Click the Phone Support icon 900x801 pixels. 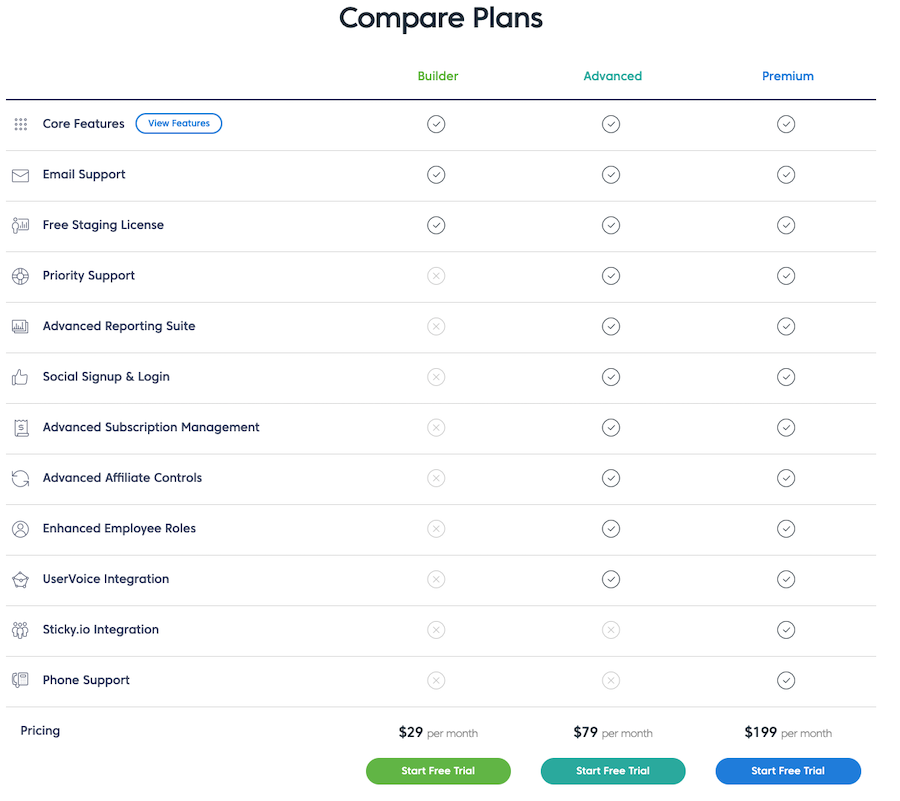click(21, 681)
